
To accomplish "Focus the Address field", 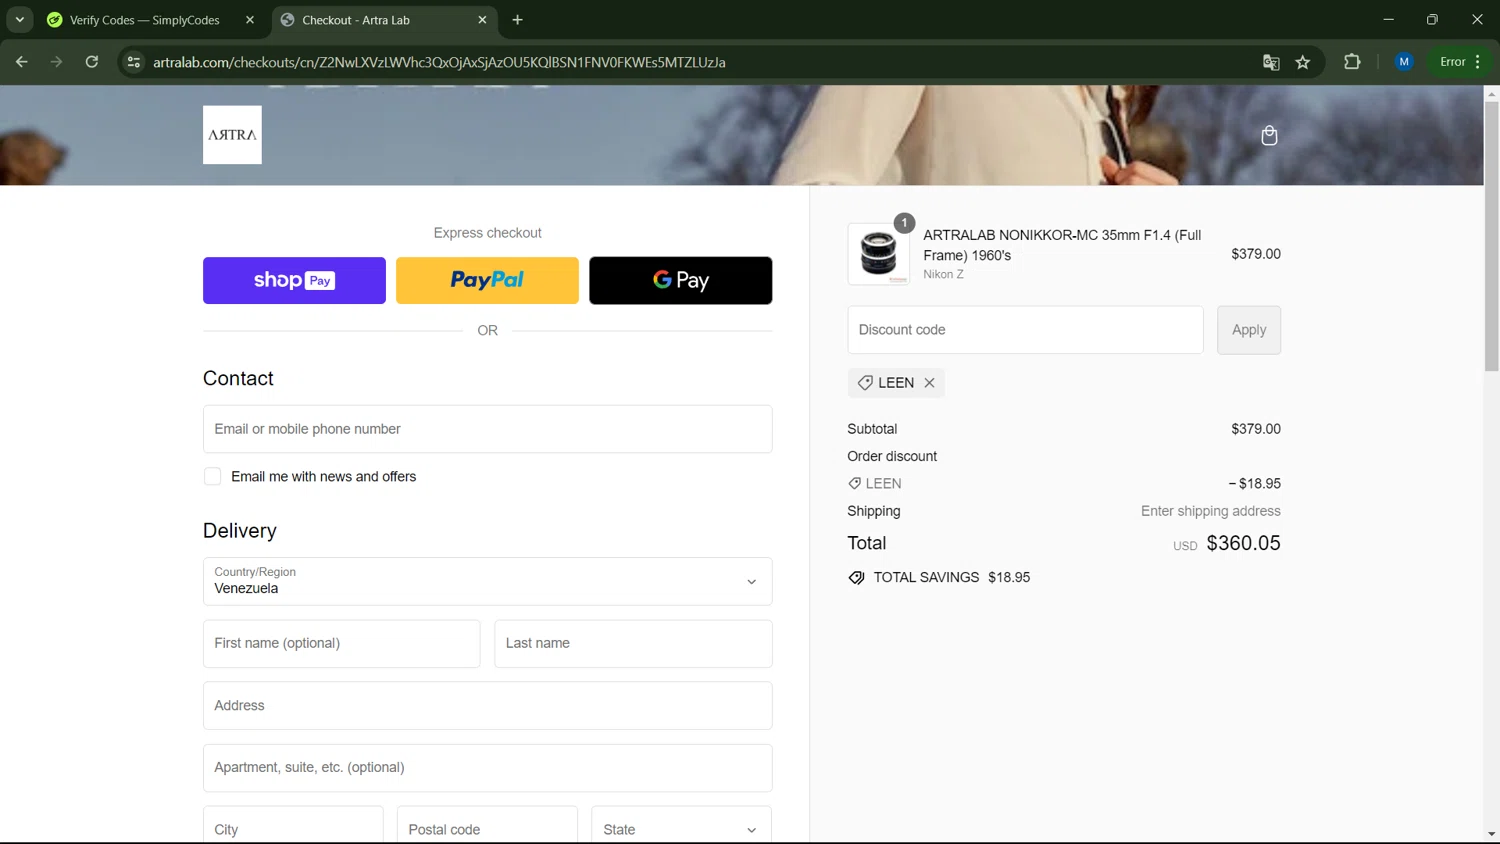I will [x=487, y=706].
